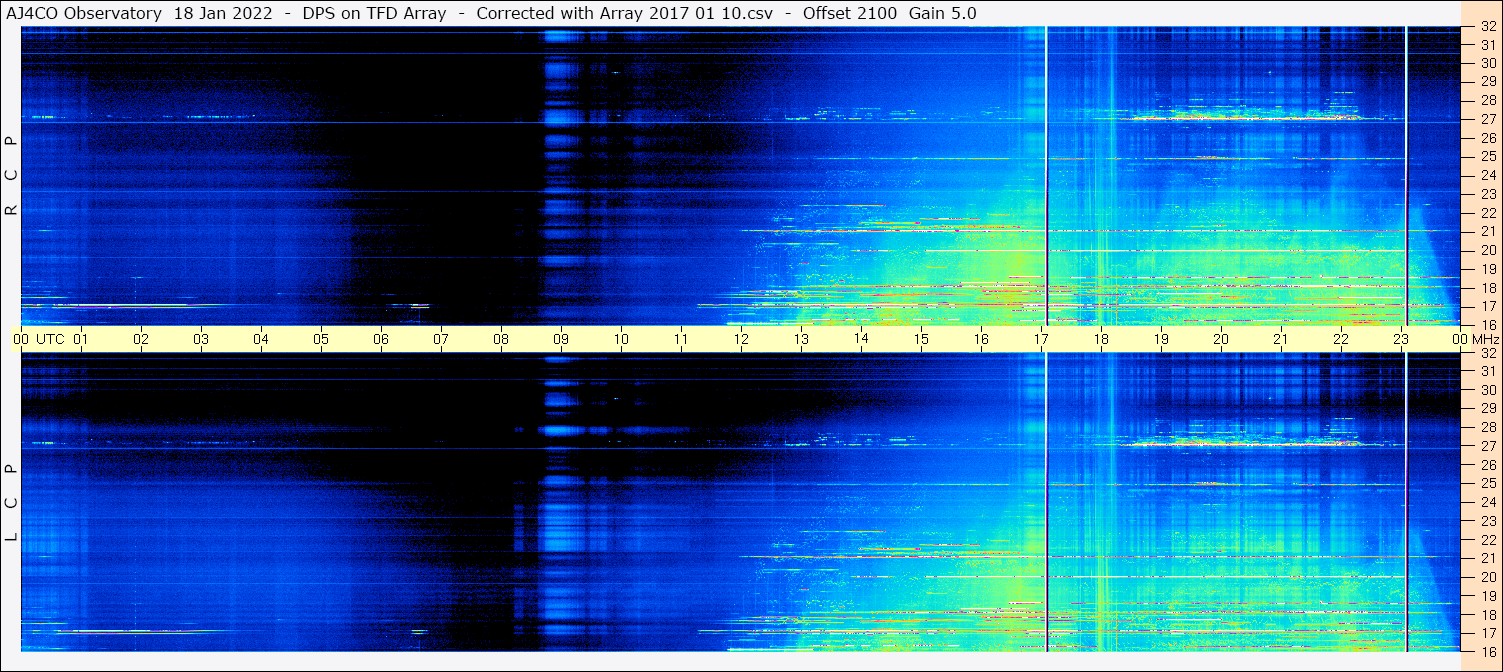Click the 32 MHz label of the RCP panel
Image resolution: width=1503 pixels, height=672 pixels.
[x=1487, y=27]
